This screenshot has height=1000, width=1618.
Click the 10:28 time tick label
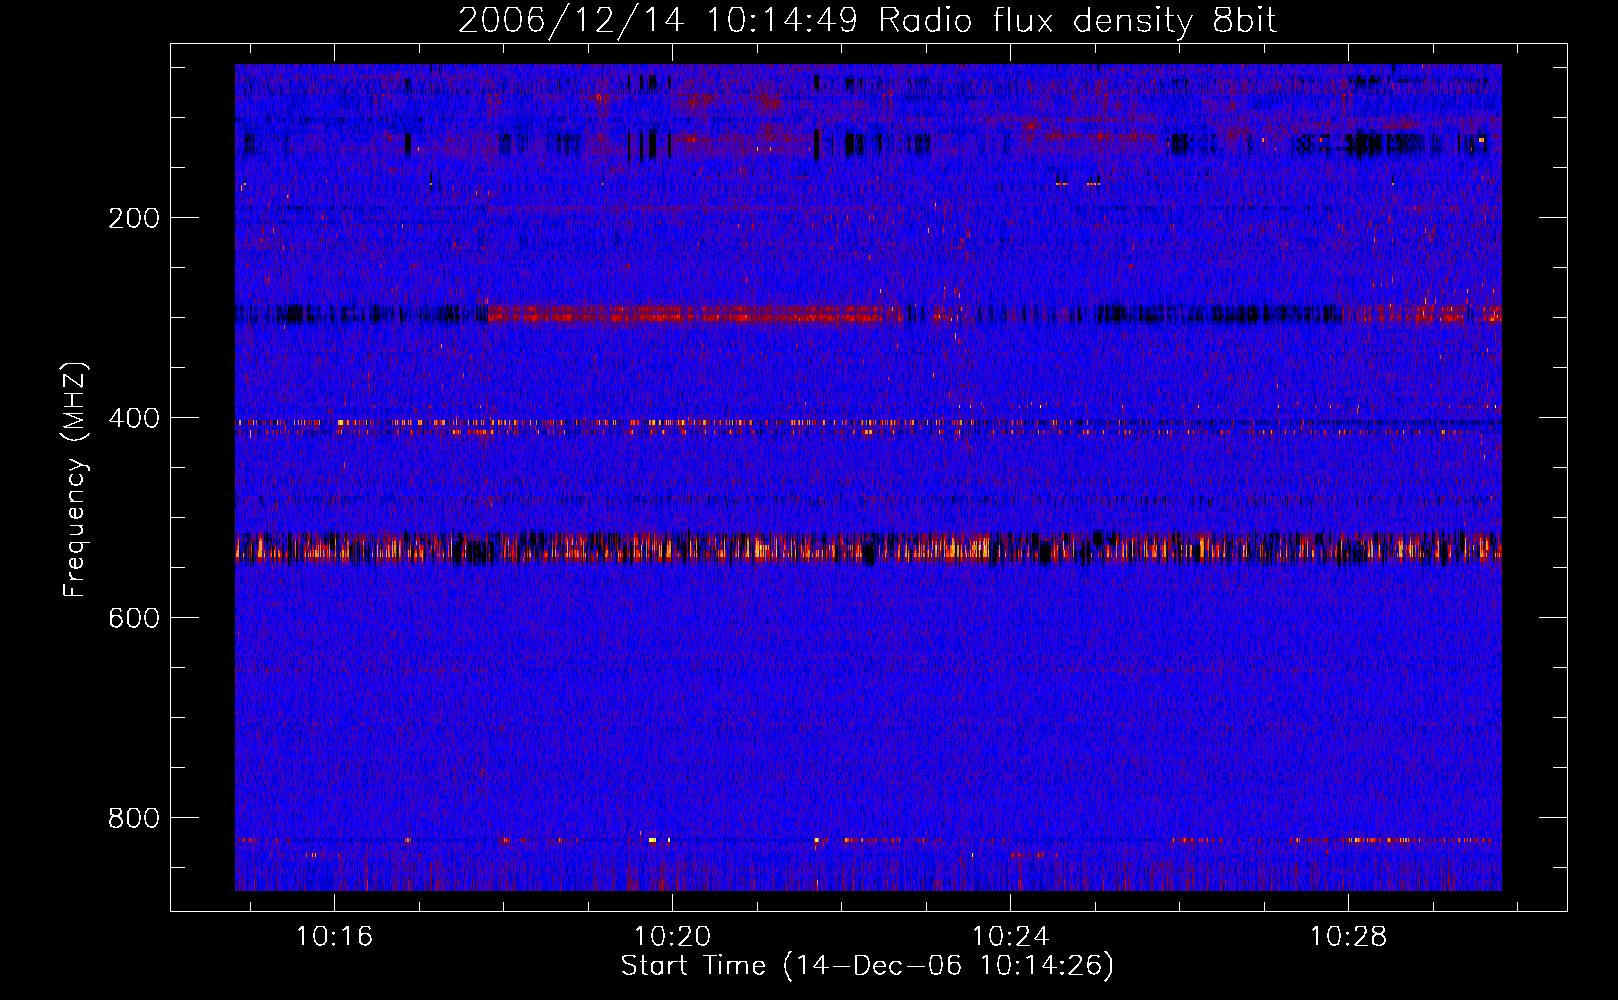tap(1348, 936)
